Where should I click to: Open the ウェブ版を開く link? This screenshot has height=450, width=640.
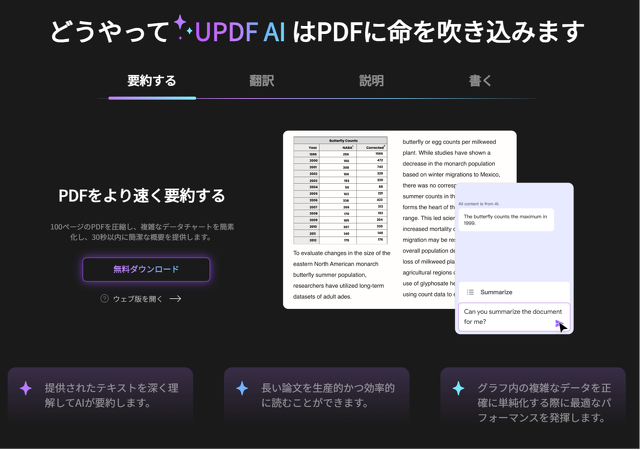point(138,299)
